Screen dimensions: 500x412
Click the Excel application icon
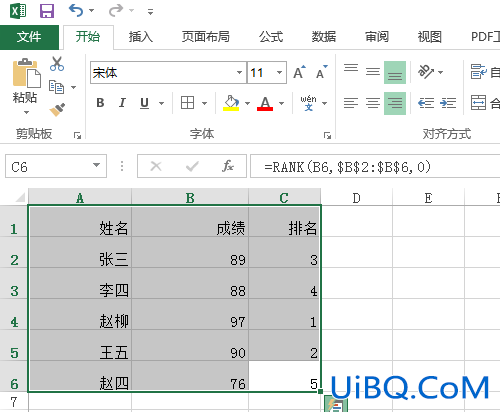click(18, 11)
